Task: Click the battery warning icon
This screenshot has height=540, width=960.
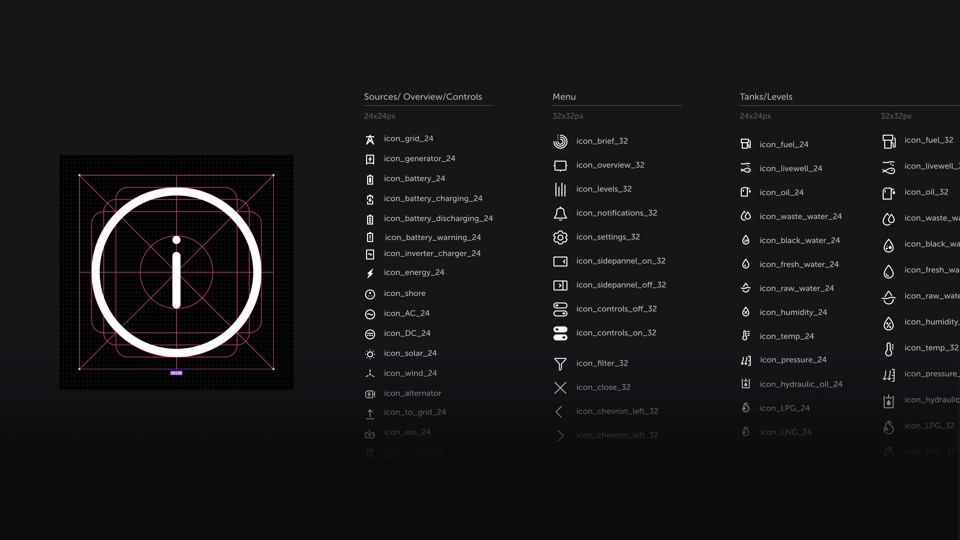Action: (370, 237)
